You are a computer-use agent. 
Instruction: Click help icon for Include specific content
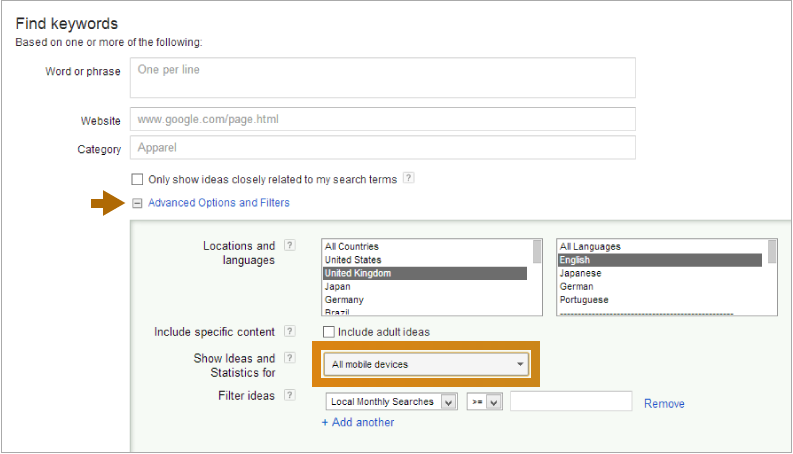tap(289, 331)
